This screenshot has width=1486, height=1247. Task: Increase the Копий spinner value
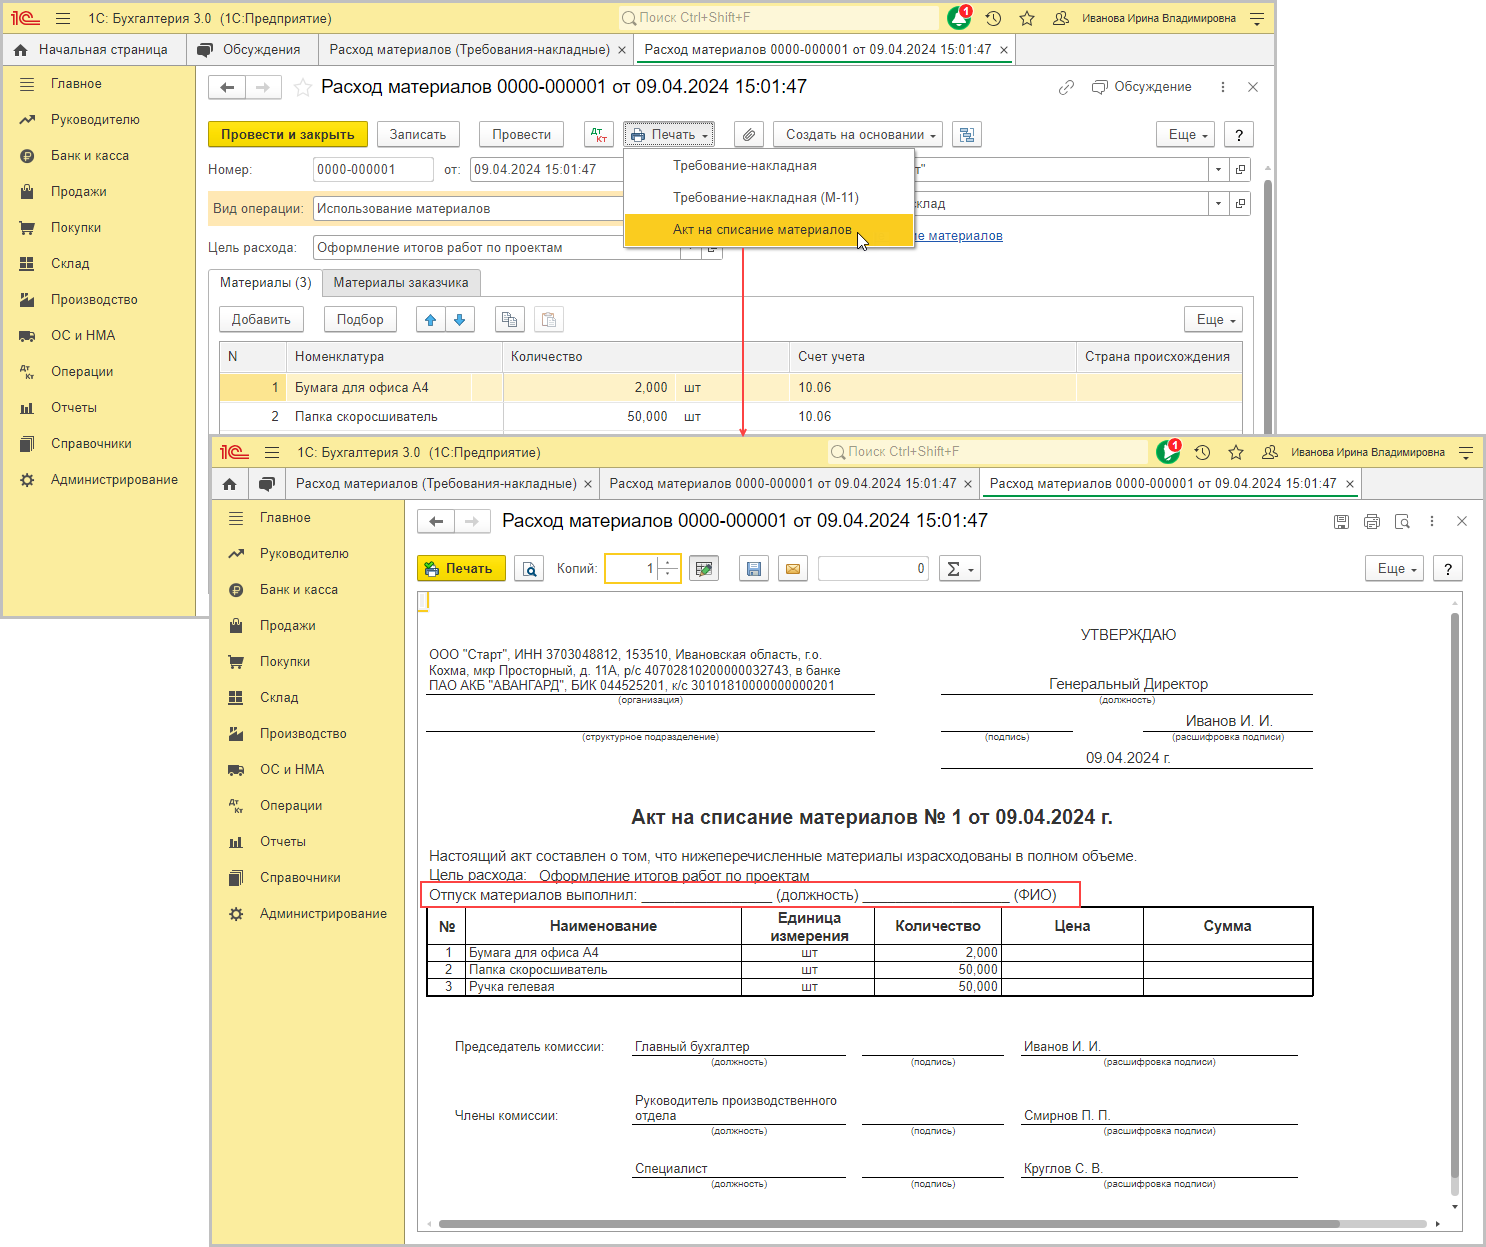[668, 563]
